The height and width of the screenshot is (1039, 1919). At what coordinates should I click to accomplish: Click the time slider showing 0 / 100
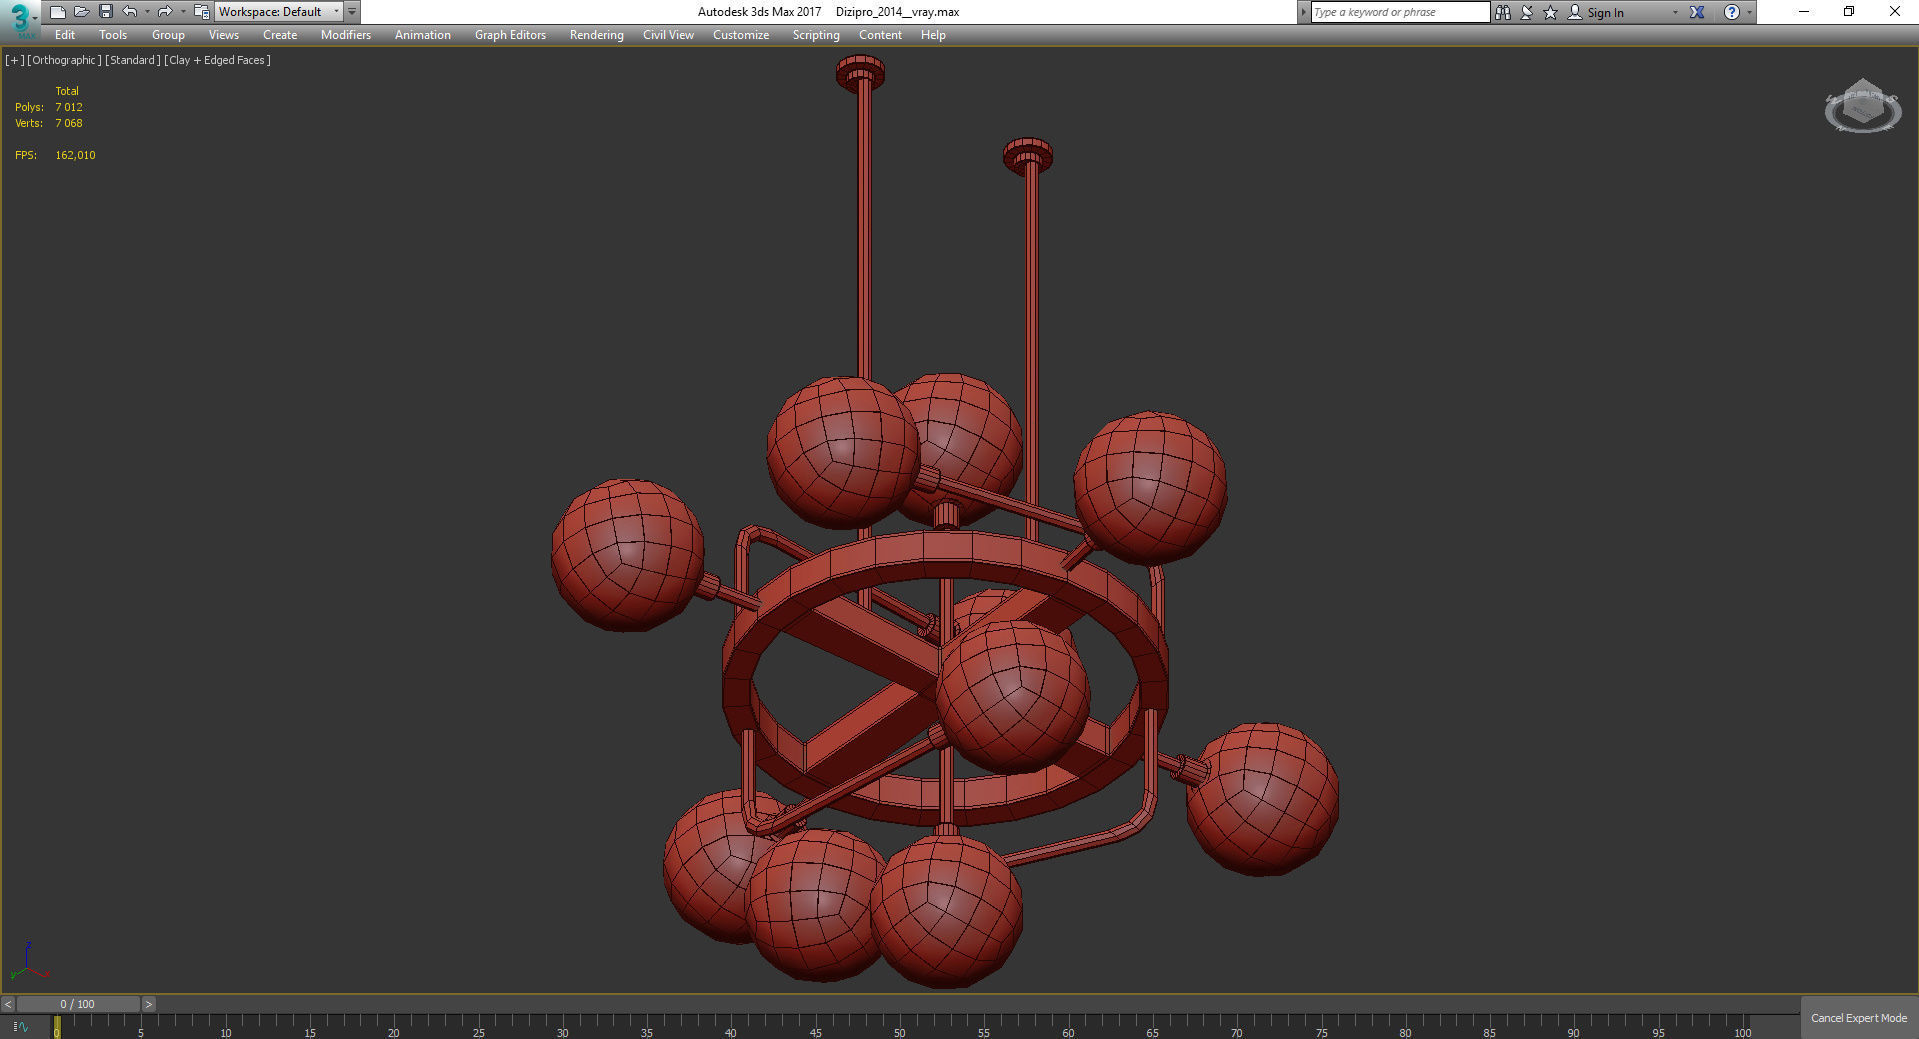[x=78, y=1004]
